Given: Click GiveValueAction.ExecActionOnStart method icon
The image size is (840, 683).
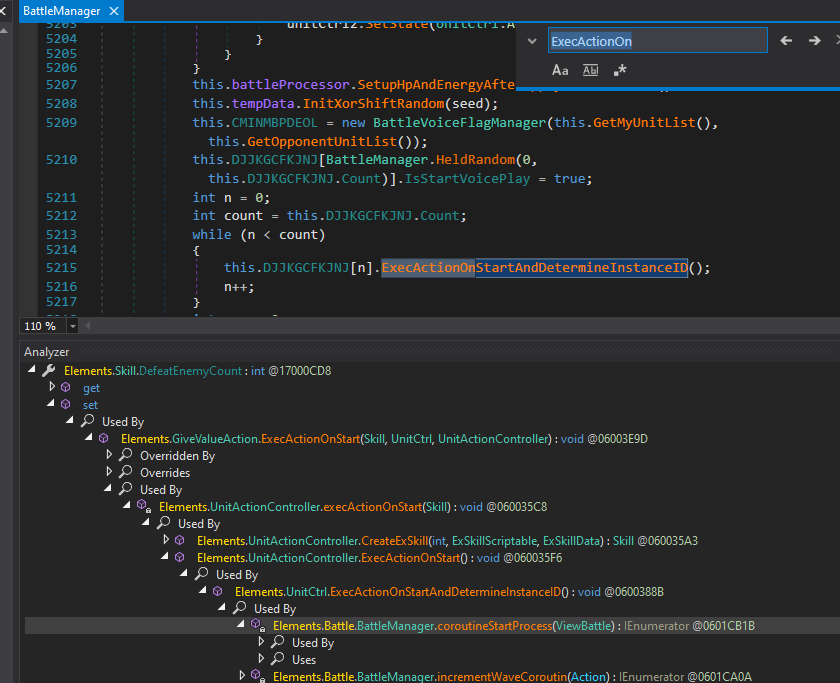Looking at the screenshot, I should coord(104,439).
